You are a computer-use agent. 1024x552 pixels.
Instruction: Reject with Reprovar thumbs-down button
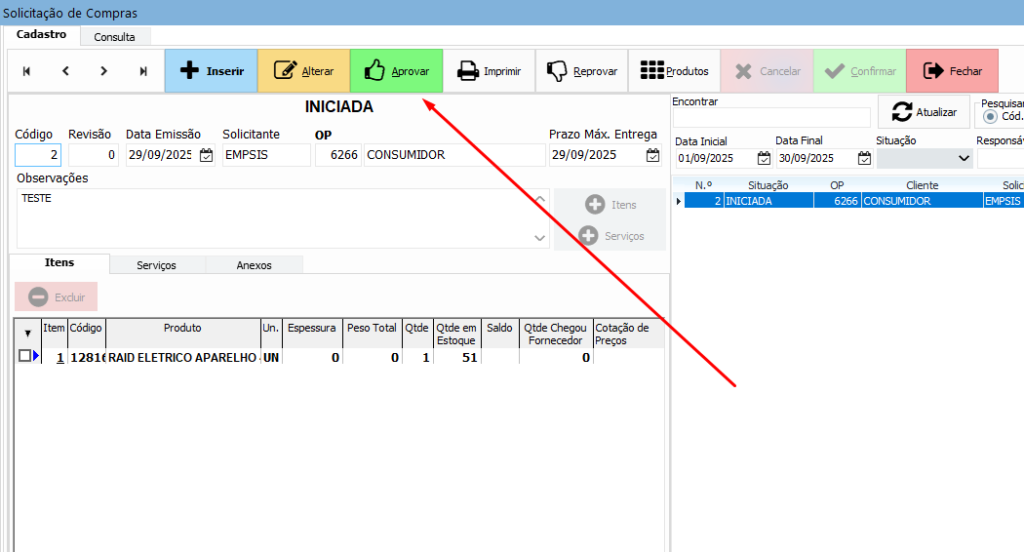(x=581, y=71)
